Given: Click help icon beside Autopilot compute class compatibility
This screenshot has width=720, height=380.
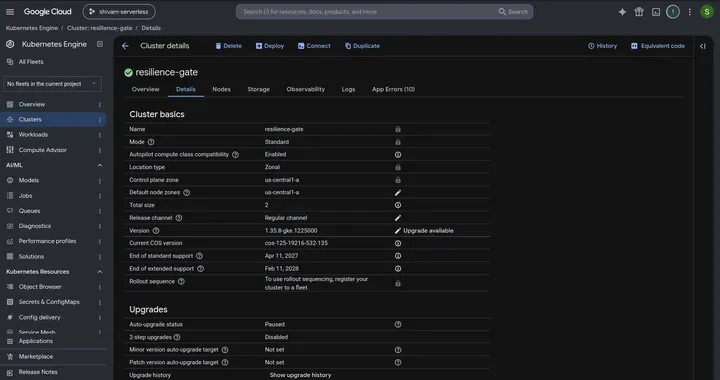Looking at the screenshot, I should (x=235, y=155).
